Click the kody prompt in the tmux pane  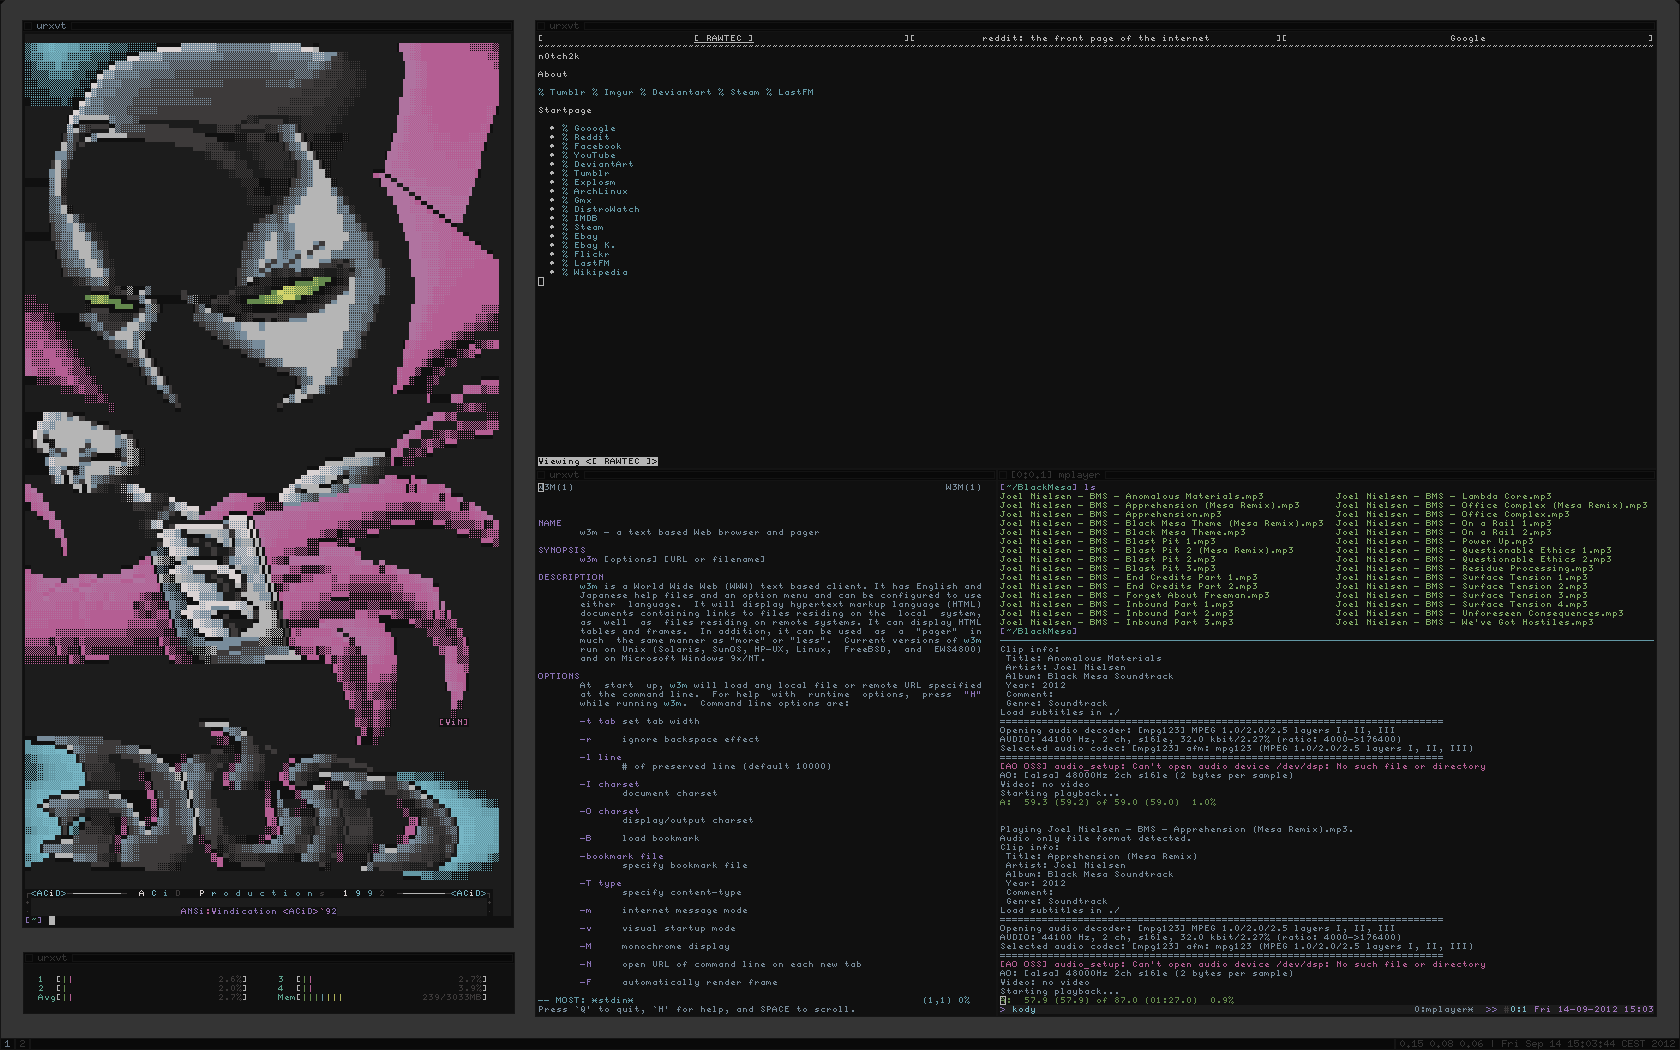coord(1018,1009)
